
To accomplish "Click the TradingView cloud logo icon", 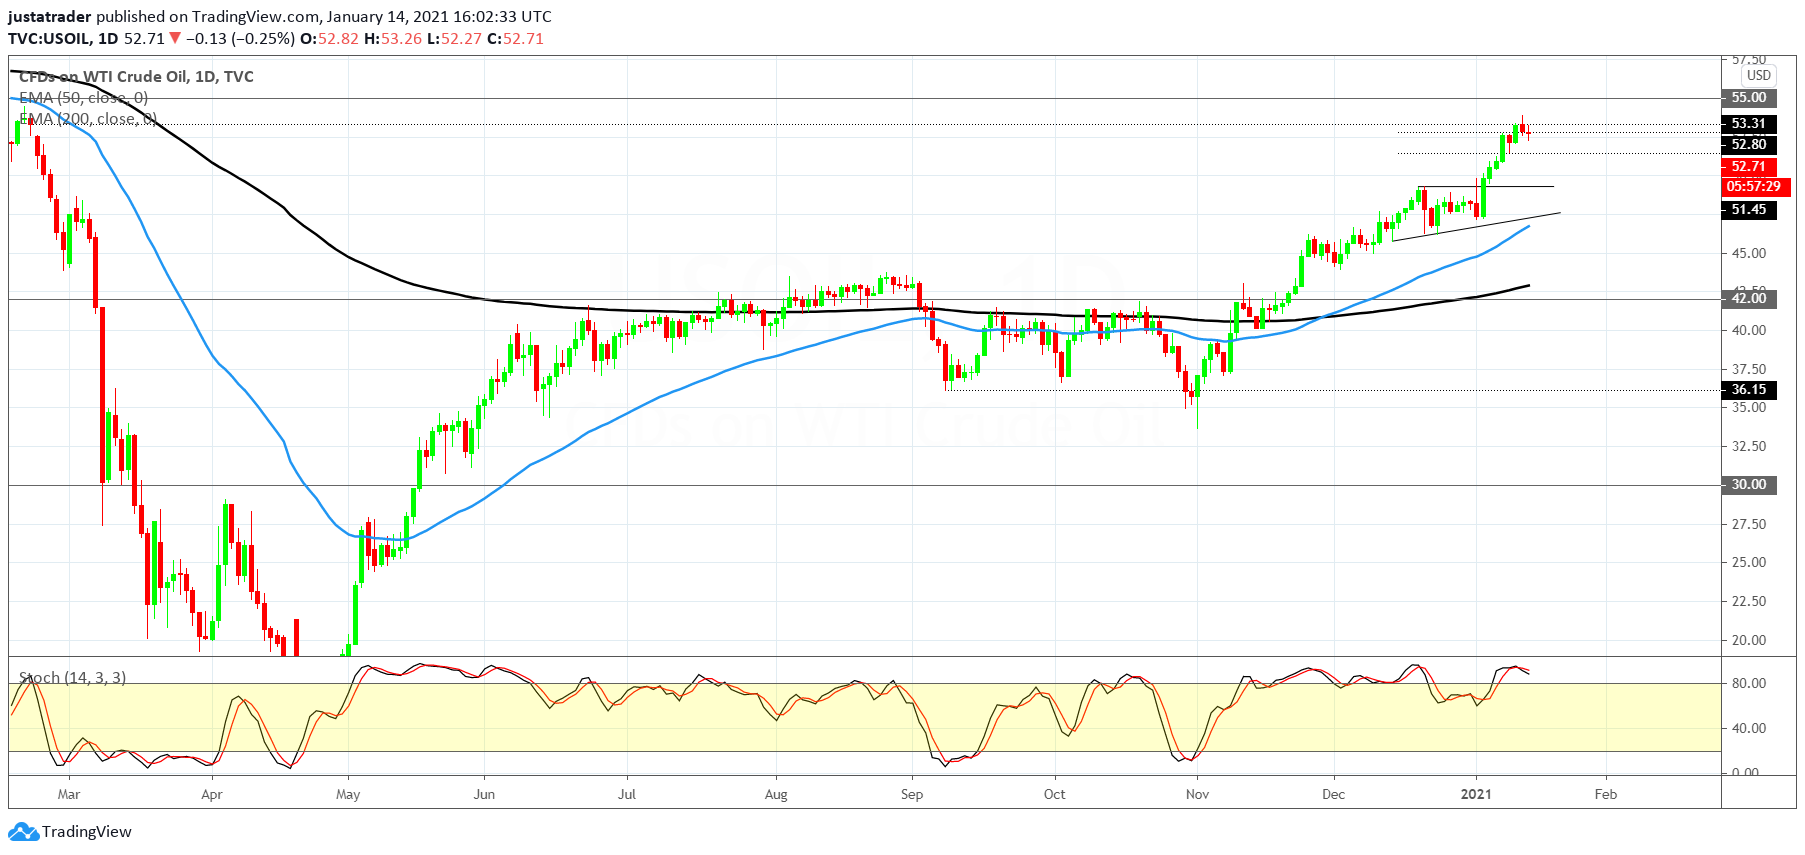I will coord(23,831).
